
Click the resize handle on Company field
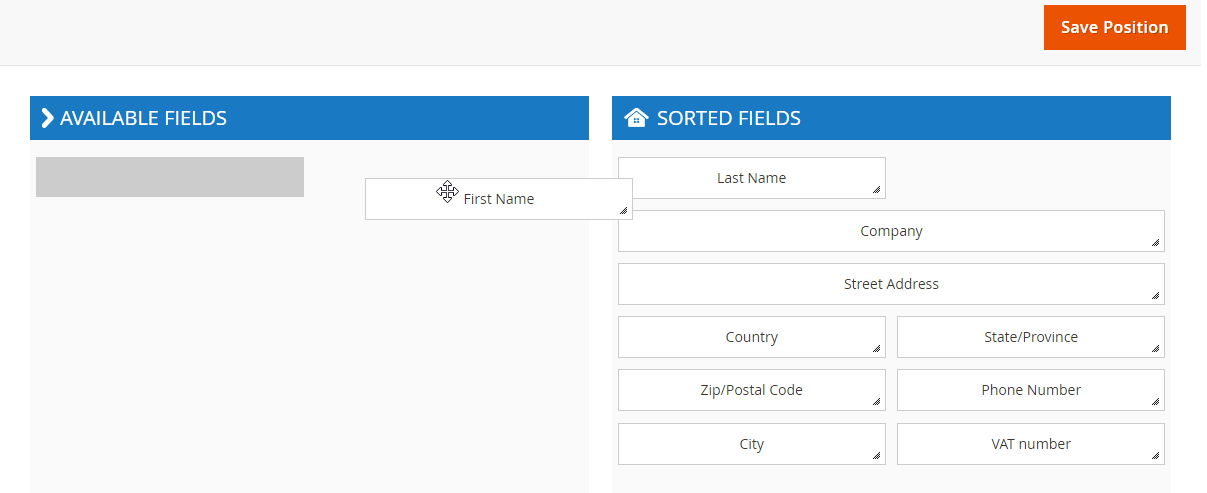[1155, 242]
